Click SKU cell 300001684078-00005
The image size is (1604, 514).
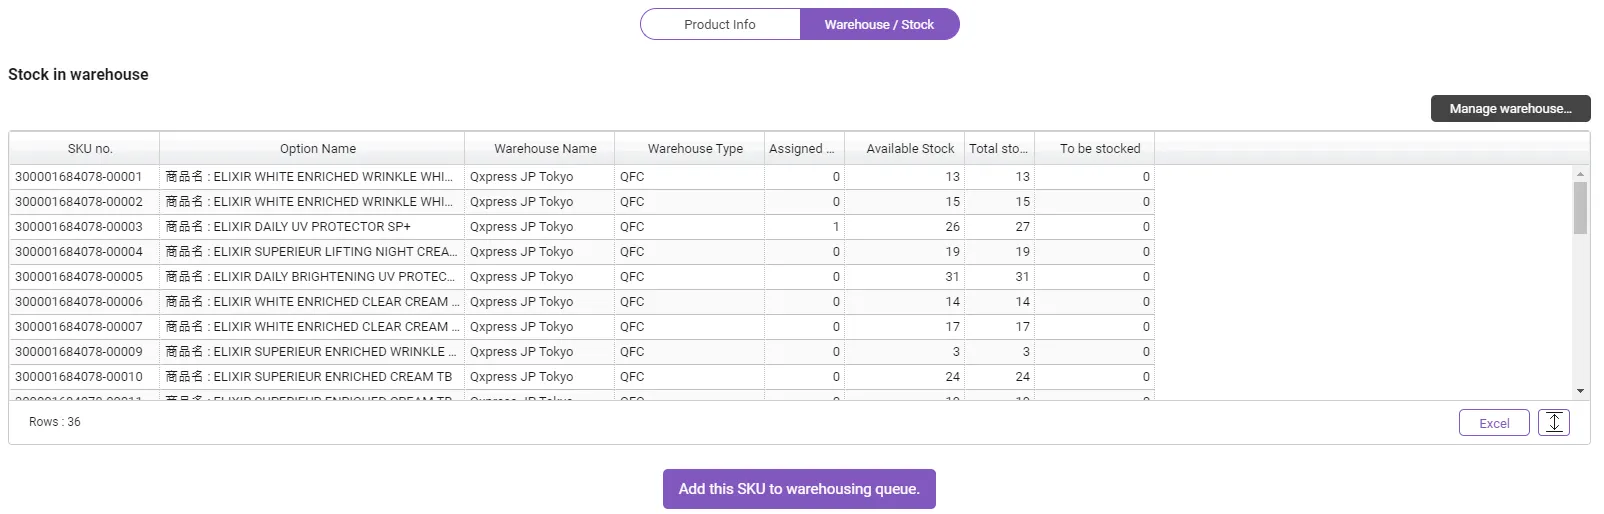point(79,277)
